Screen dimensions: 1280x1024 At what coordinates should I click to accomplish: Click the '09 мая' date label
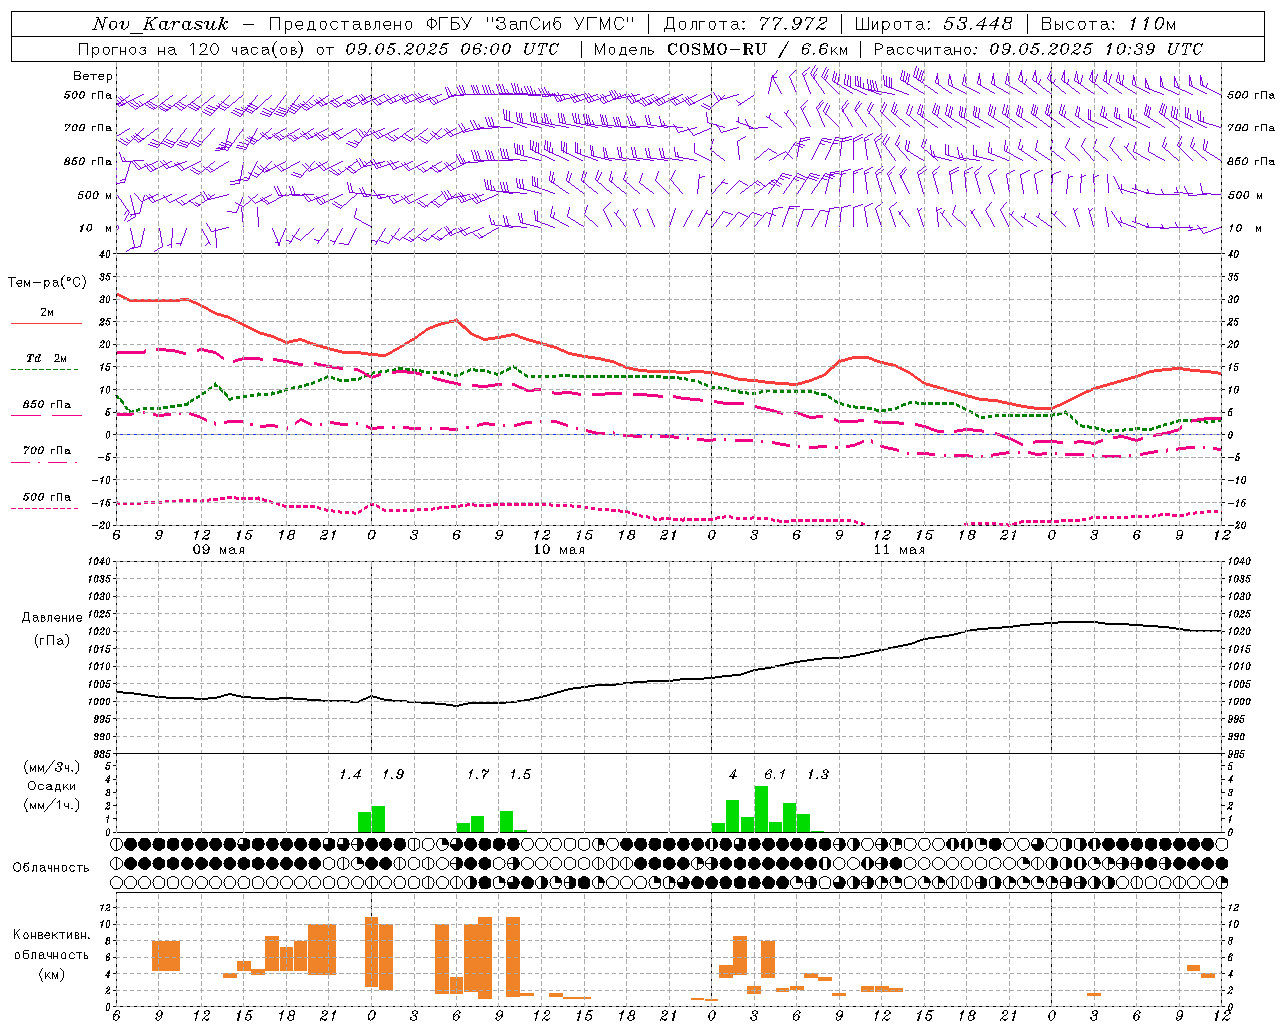point(218,550)
